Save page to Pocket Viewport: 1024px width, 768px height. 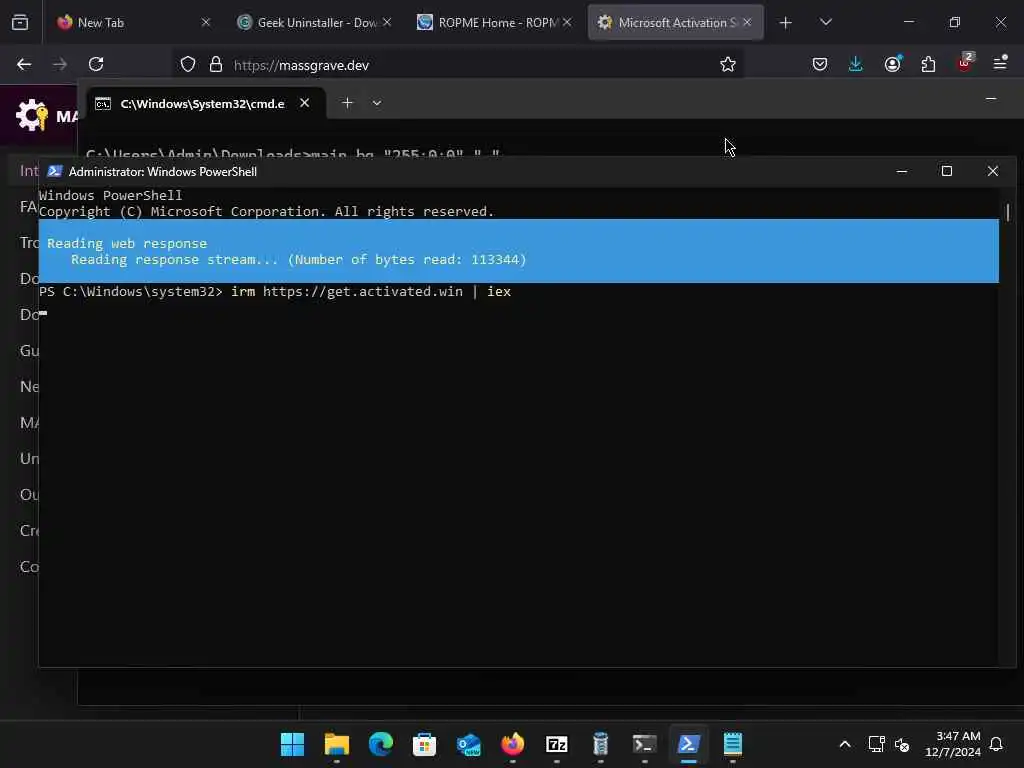820,64
